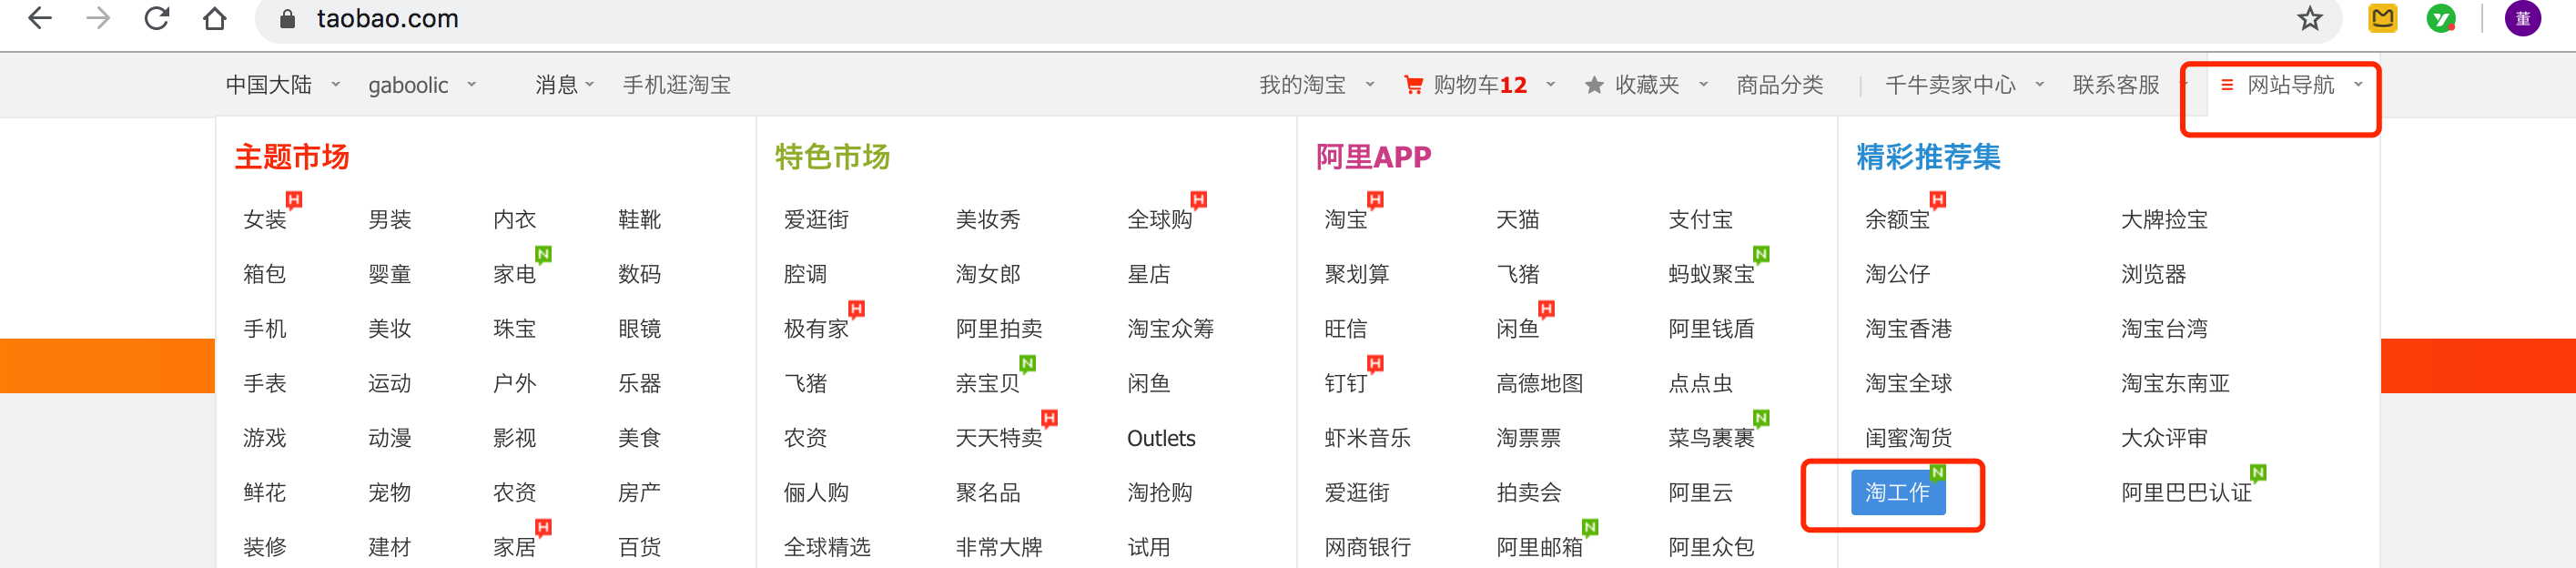This screenshot has width=2576, height=568.
Task: Click the red shopping cart icon
Action: [x=1413, y=85]
